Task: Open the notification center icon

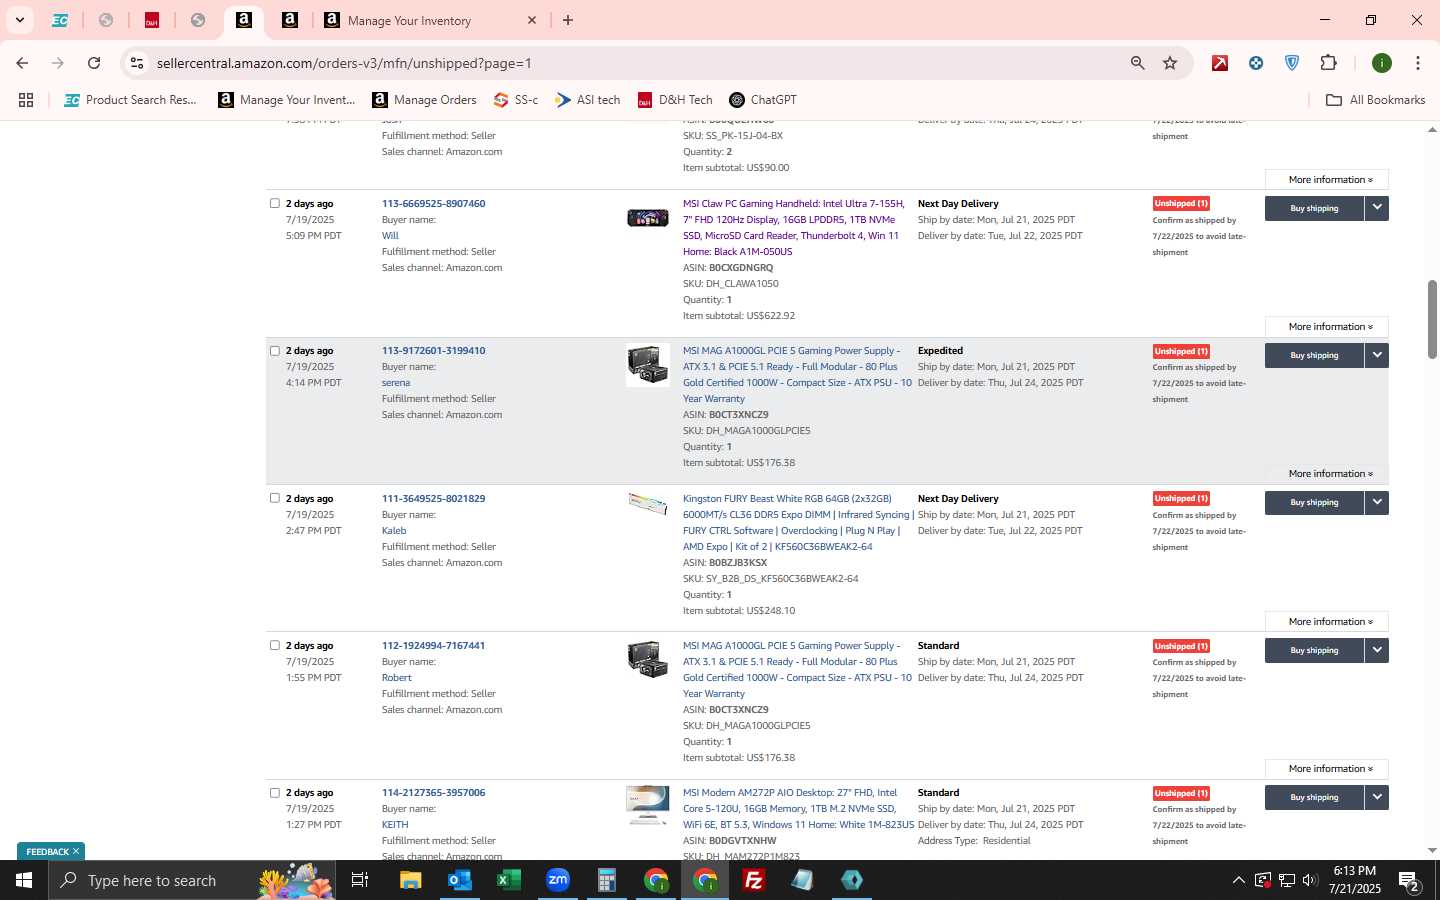Action: coord(1409,881)
